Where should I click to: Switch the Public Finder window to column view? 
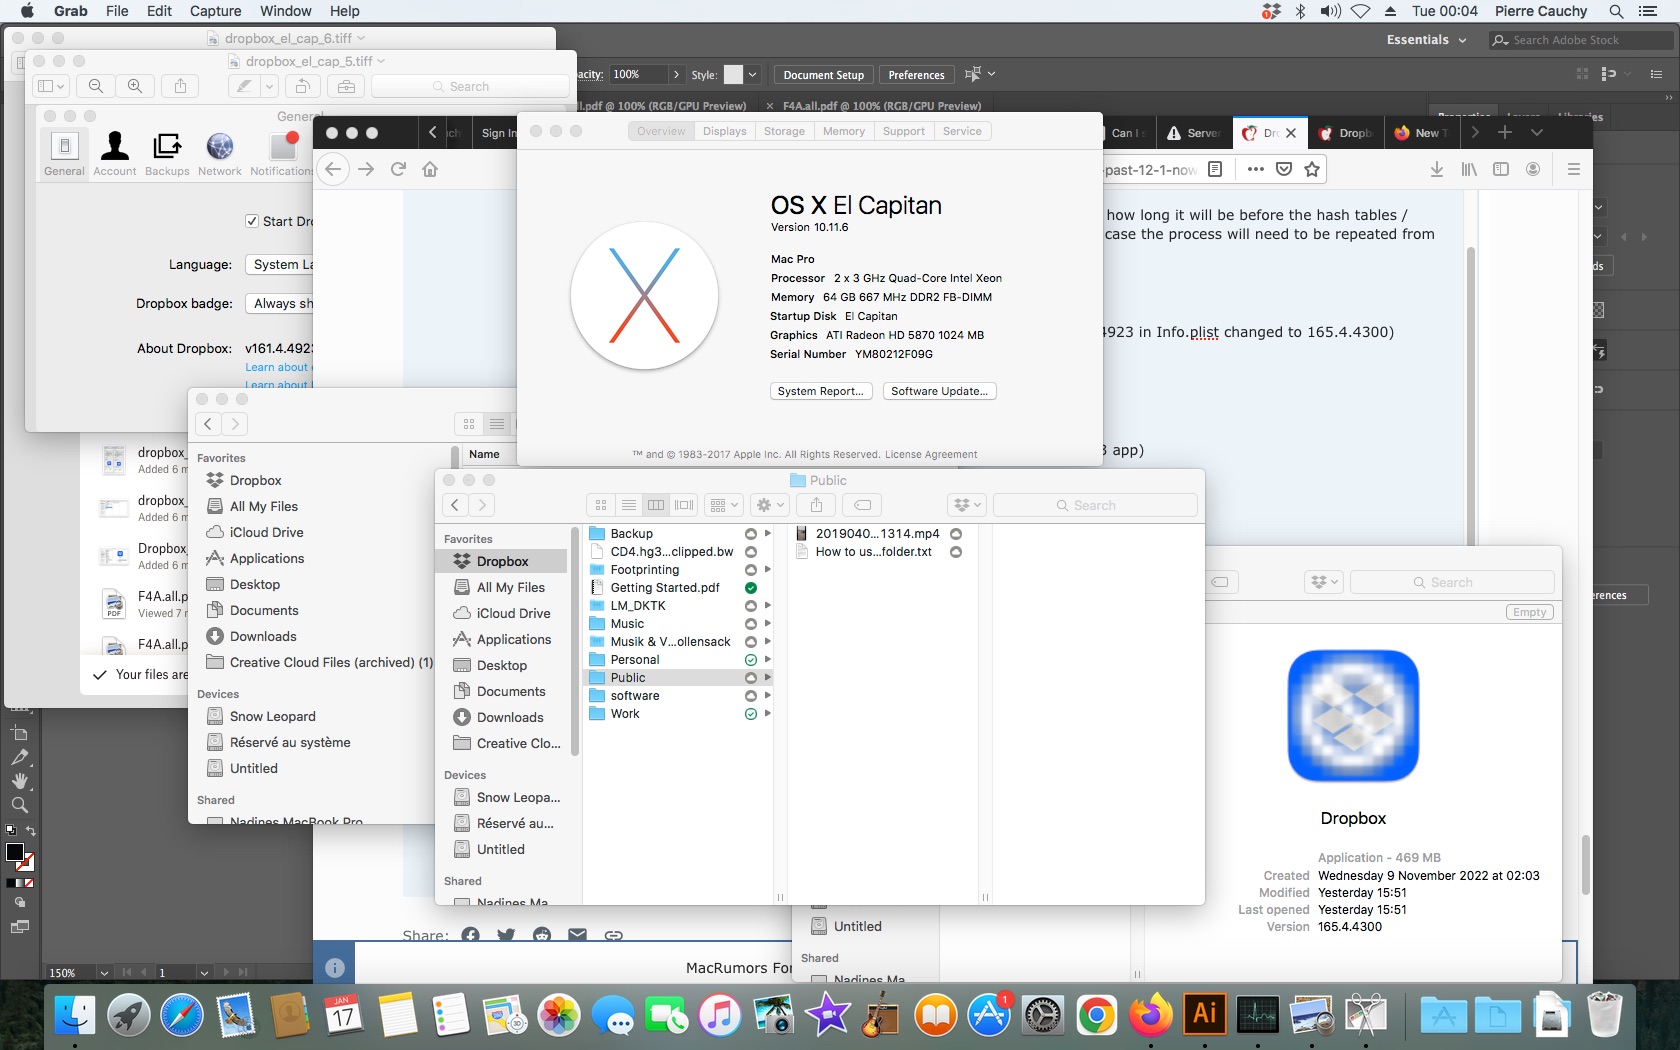click(656, 505)
